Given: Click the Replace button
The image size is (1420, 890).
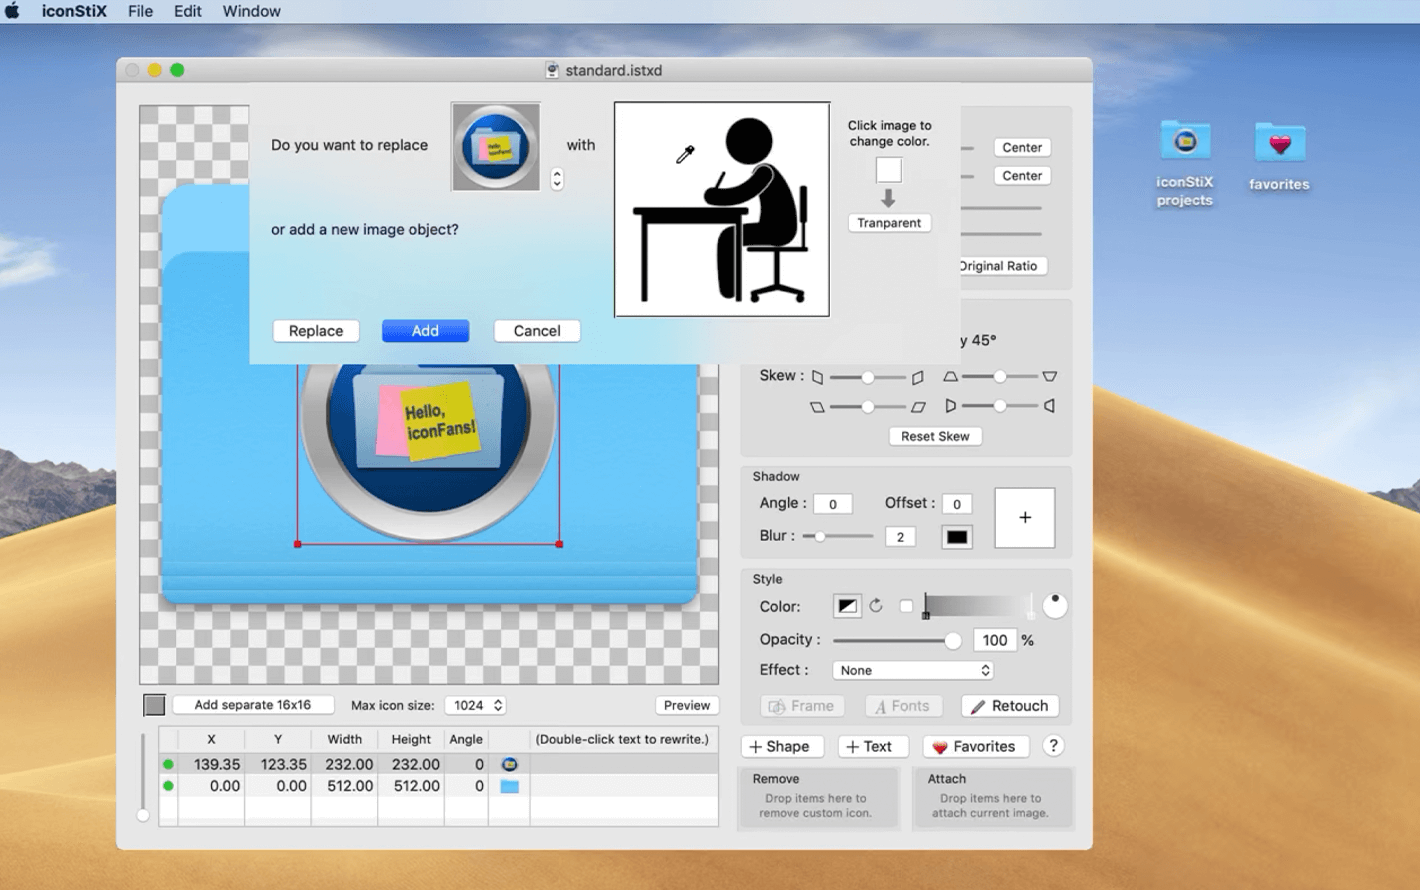Looking at the screenshot, I should point(316,331).
